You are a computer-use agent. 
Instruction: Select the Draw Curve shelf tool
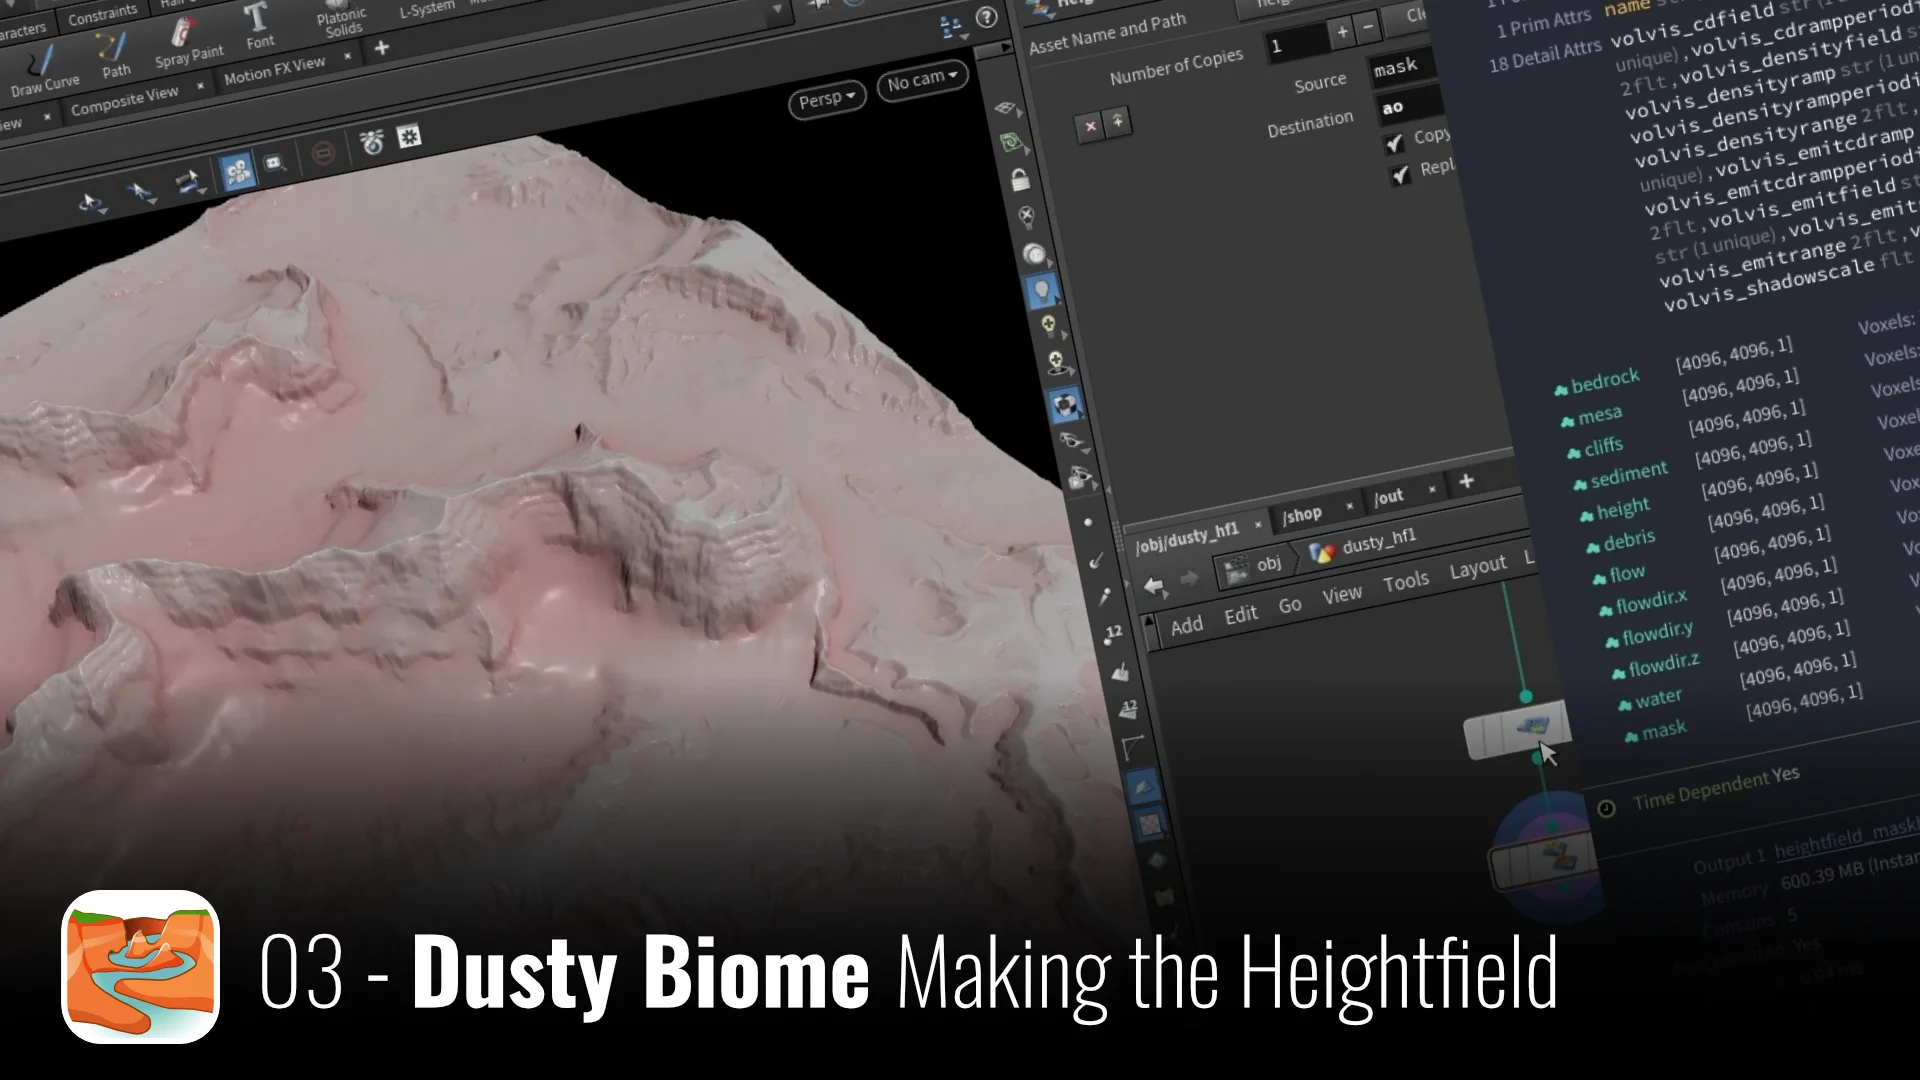coord(43,72)
